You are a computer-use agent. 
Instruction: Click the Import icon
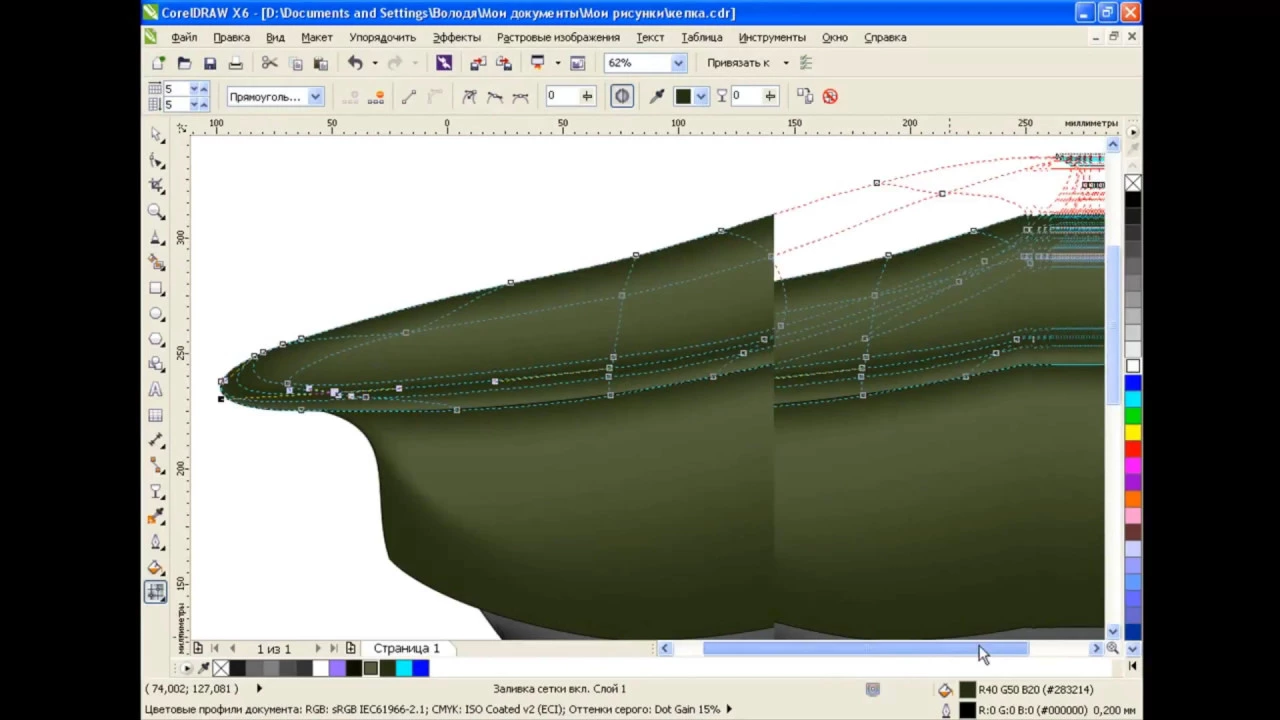click(x=478, y=63)
